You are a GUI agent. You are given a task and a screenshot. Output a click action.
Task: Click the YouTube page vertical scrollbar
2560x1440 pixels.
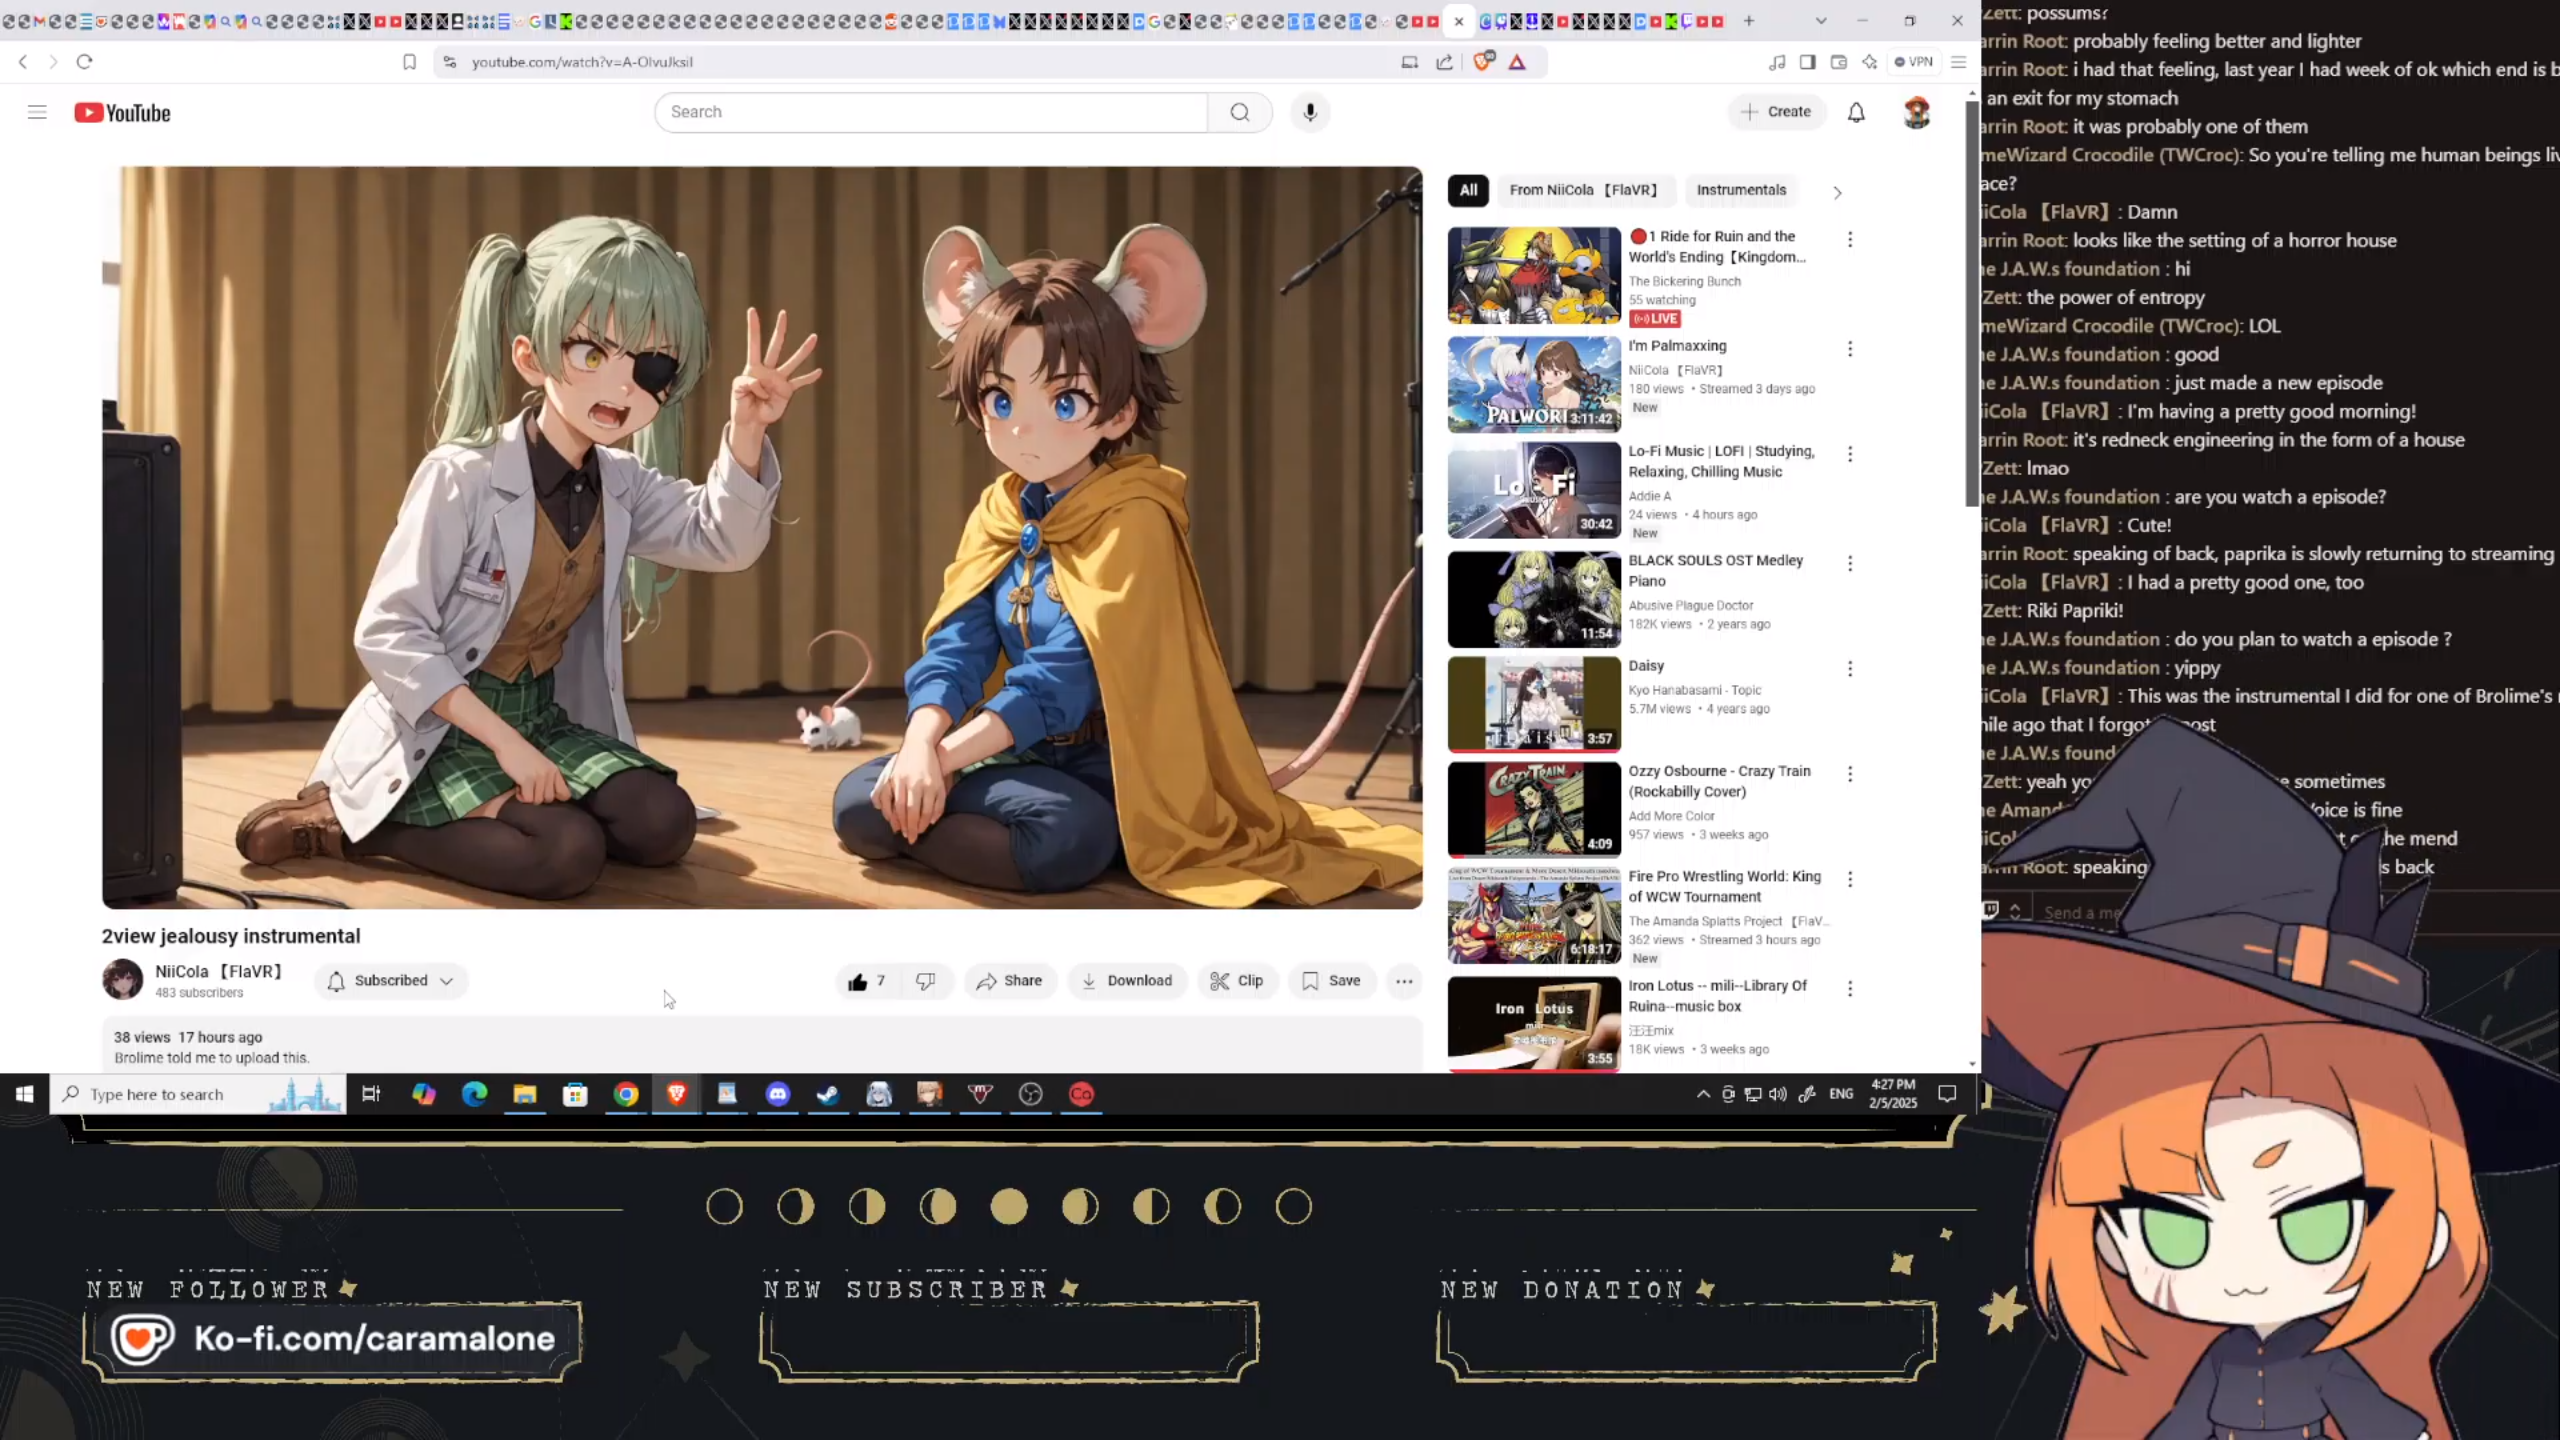coord(1972,300)
